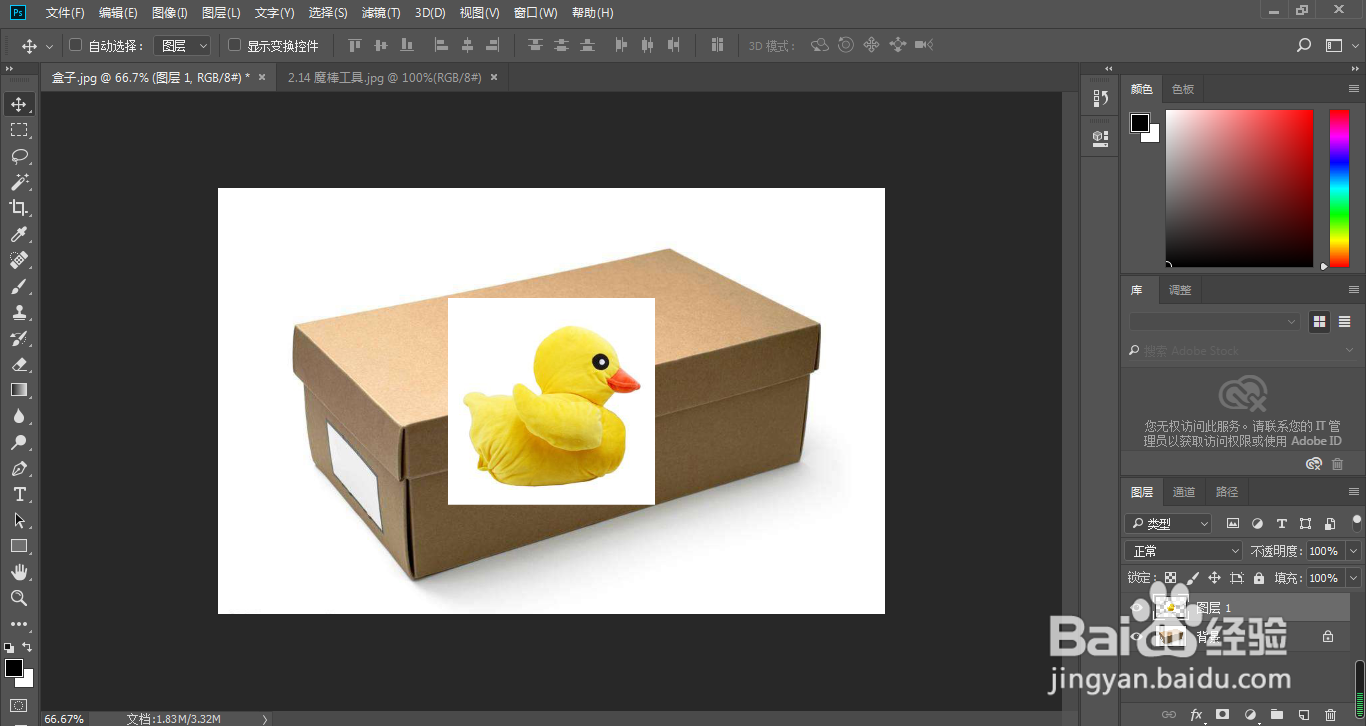Open the 文件(F) menu
Screen dimensions: 1366x726
coord(65,13)
